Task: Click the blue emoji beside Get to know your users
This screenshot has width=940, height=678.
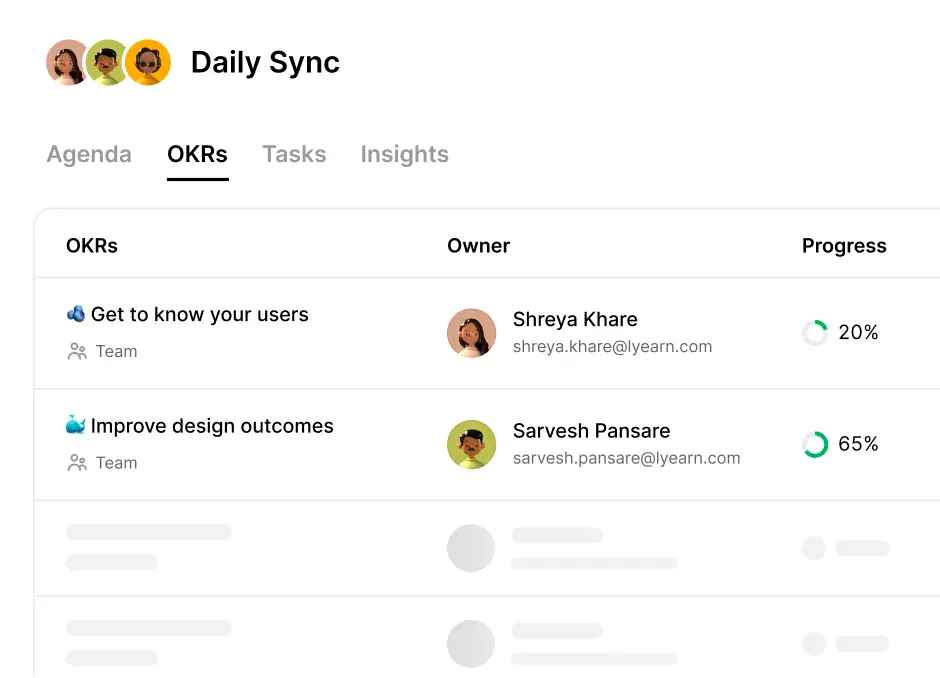Action: click(x=76, y=314)
